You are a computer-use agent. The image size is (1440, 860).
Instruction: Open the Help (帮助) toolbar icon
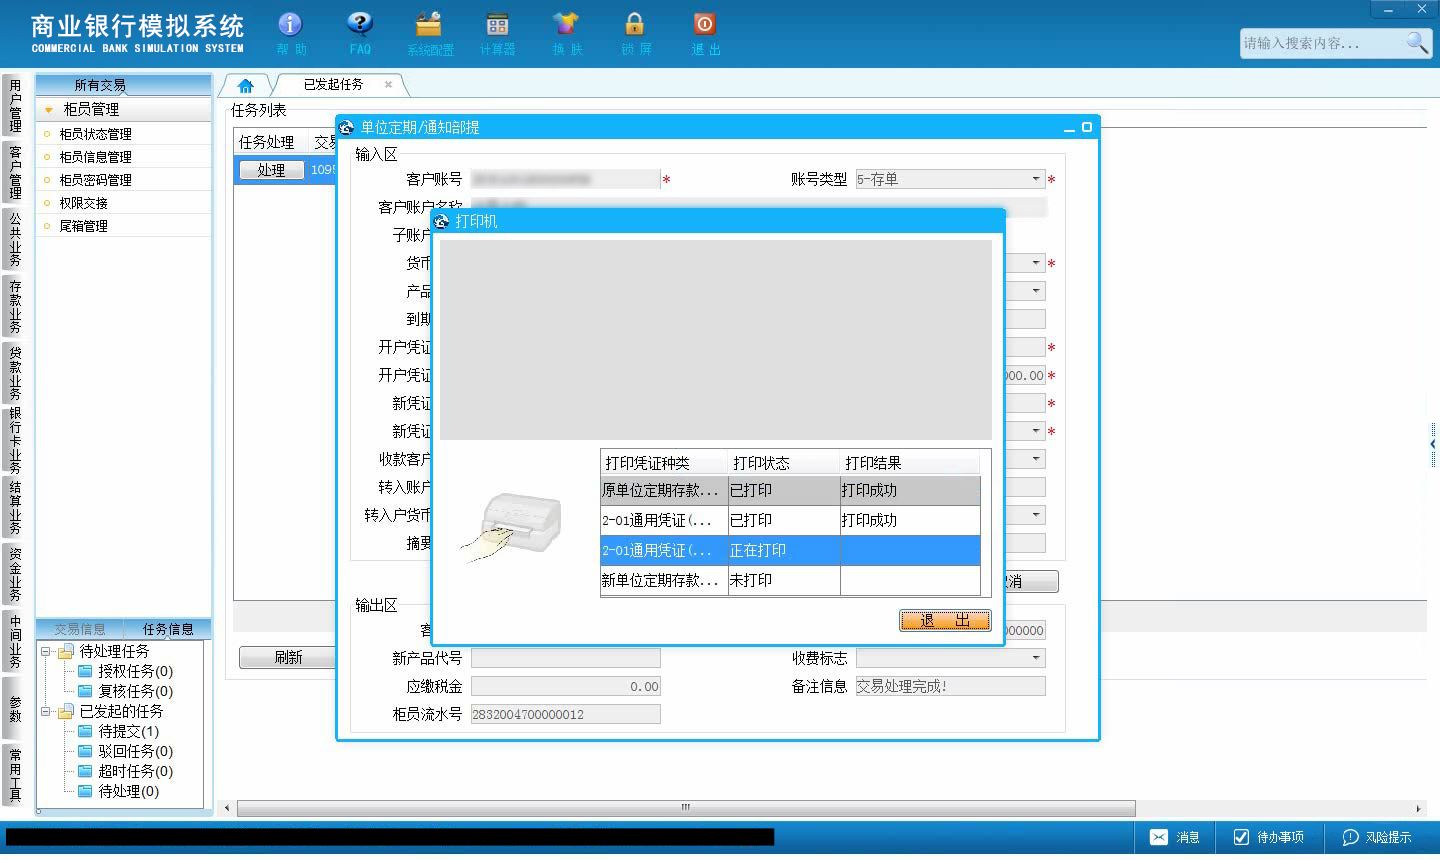[291, 33]
